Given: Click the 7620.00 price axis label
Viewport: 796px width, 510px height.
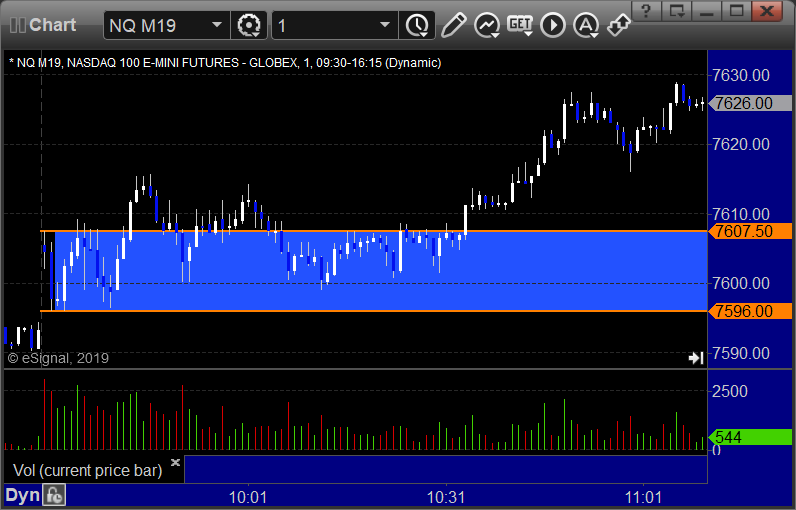Looking at the screenshot, I should click(741, 144).
